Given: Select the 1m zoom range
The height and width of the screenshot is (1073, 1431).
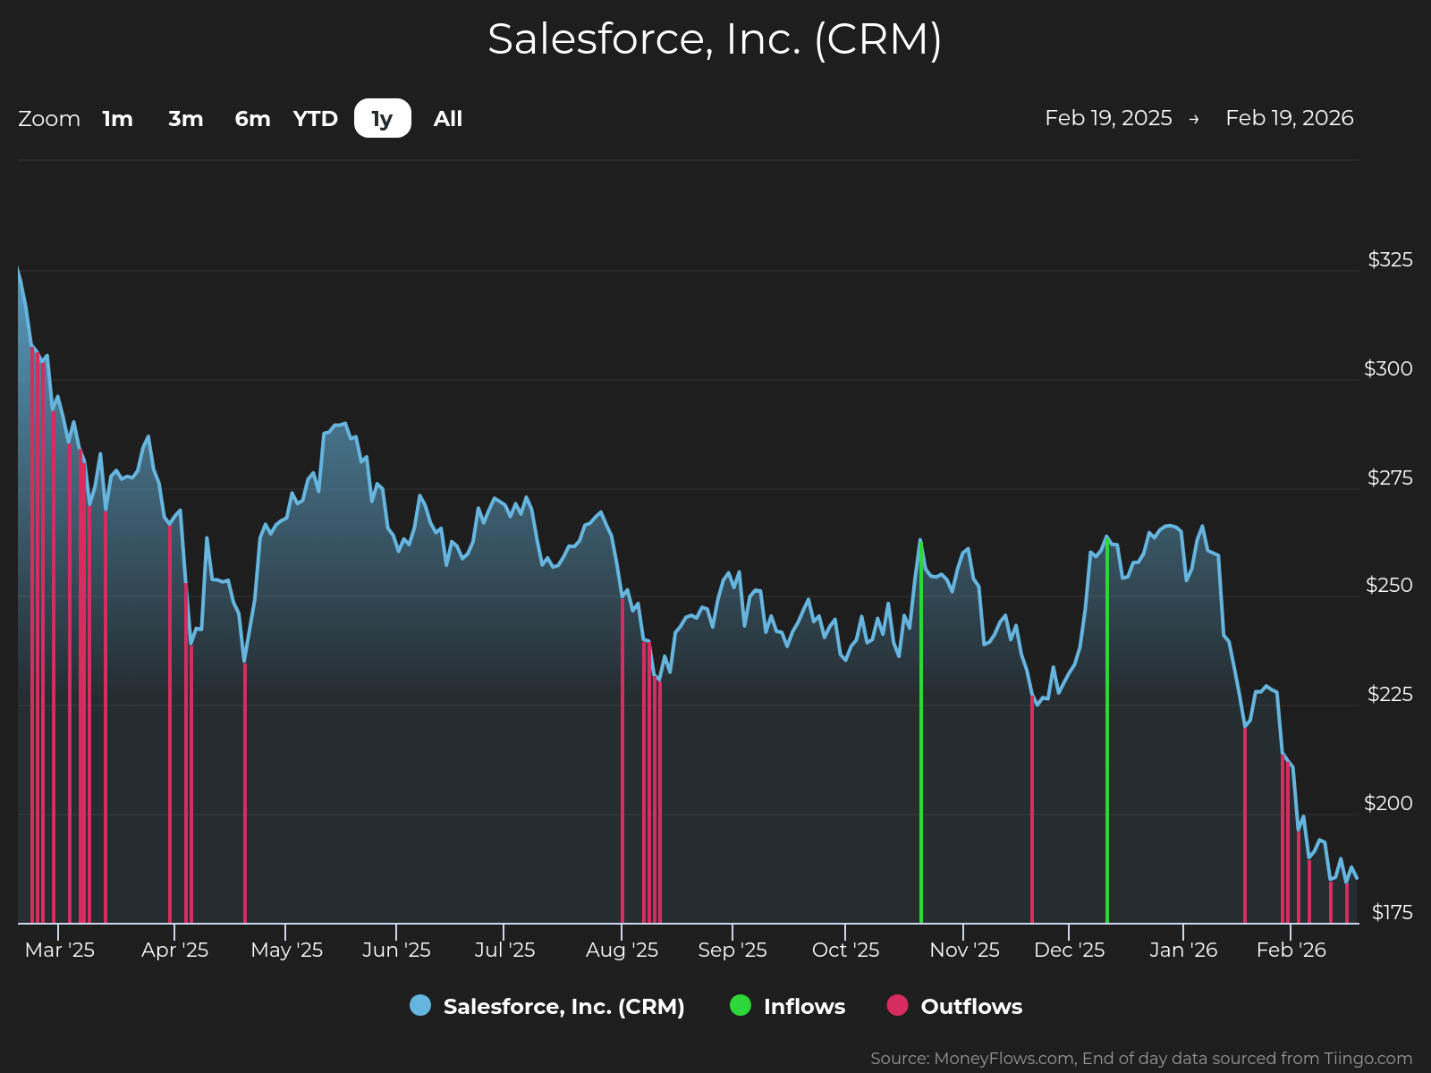Looking at the screenshot, I should point(118,119).
